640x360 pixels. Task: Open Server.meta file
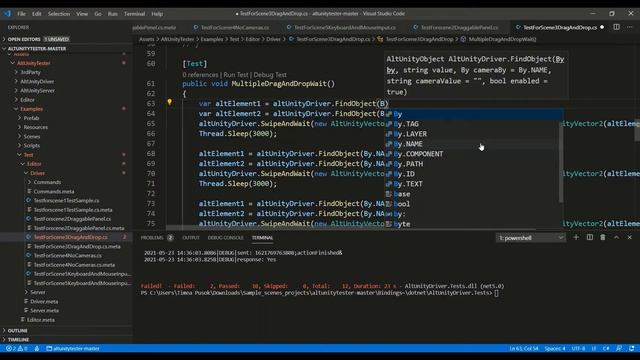pyautogui.click(x=44, y=311)
